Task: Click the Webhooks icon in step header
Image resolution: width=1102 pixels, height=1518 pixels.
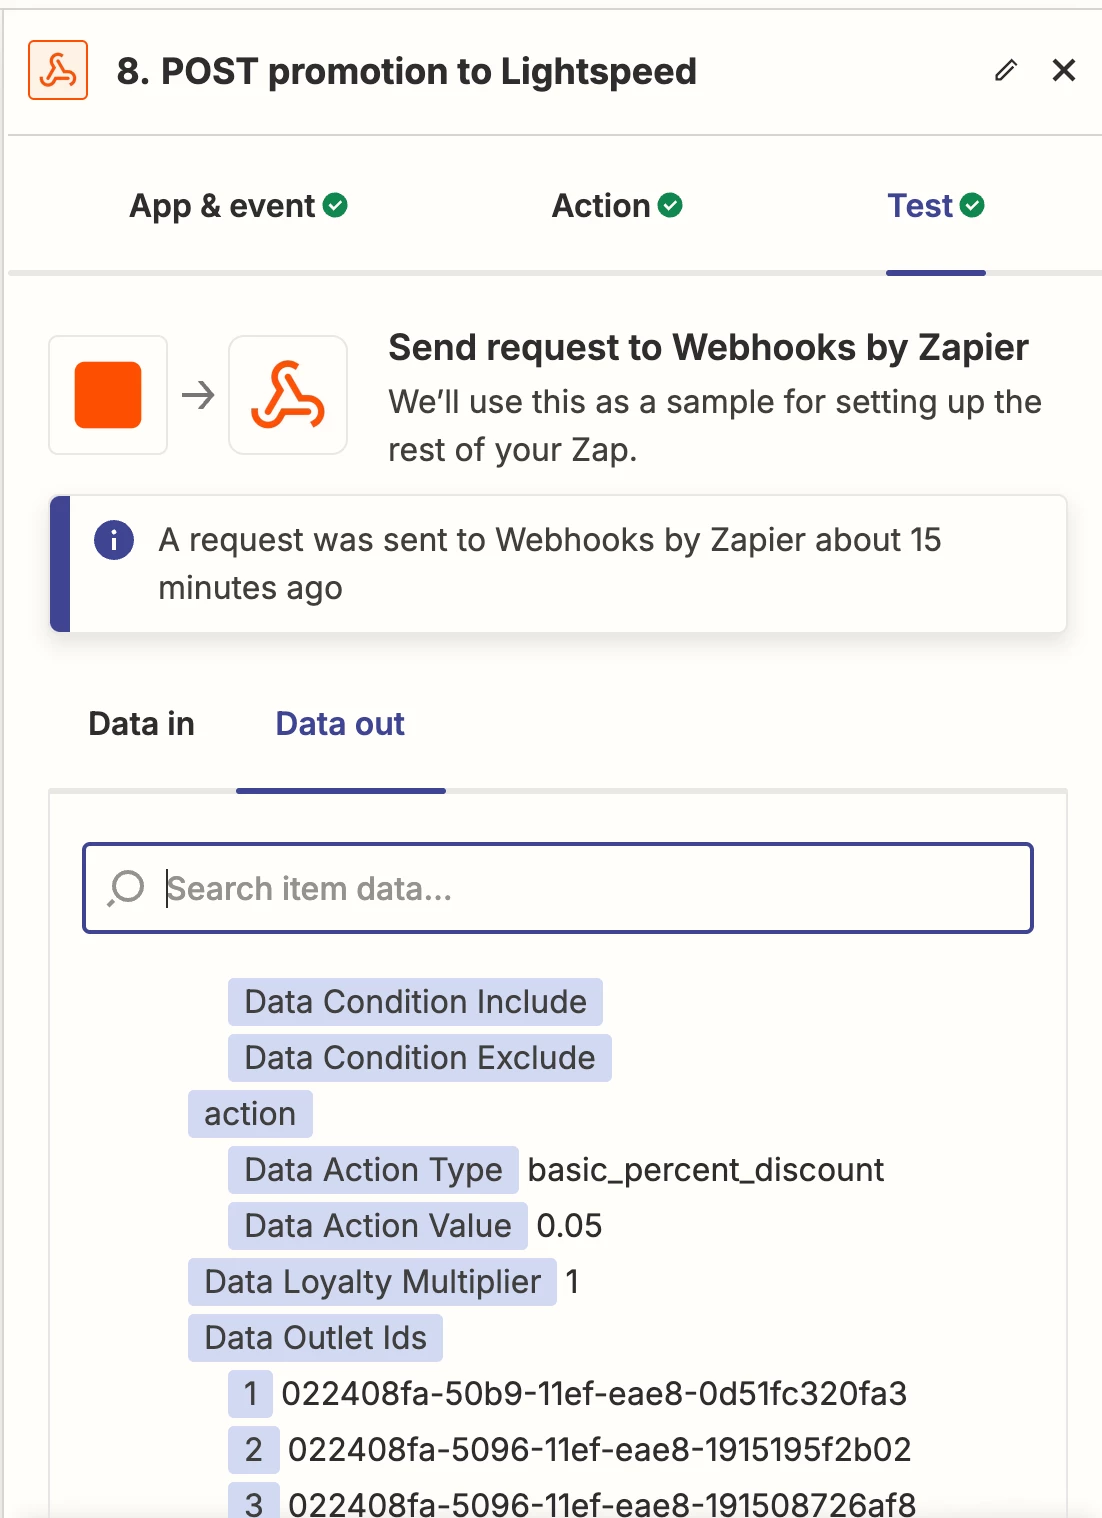Action: tap(58, 70)
